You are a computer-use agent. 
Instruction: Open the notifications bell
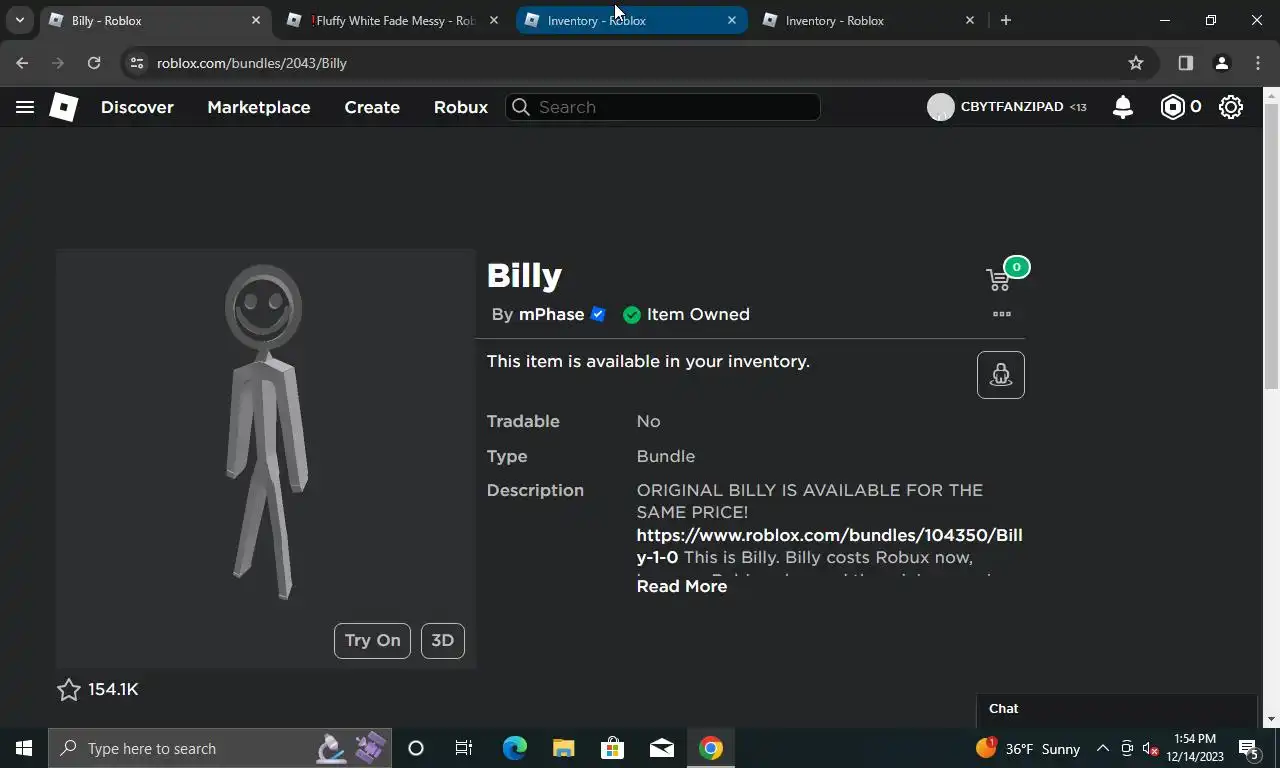point(1123,107)
